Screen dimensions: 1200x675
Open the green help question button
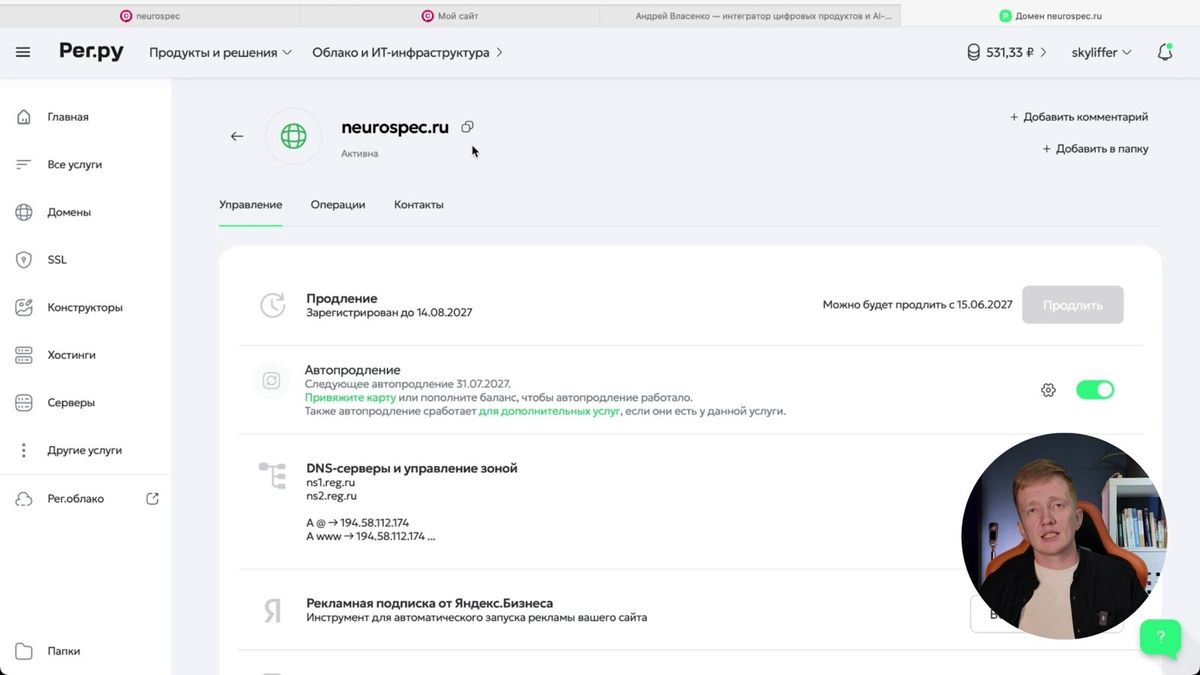(x=1160, y=636)
